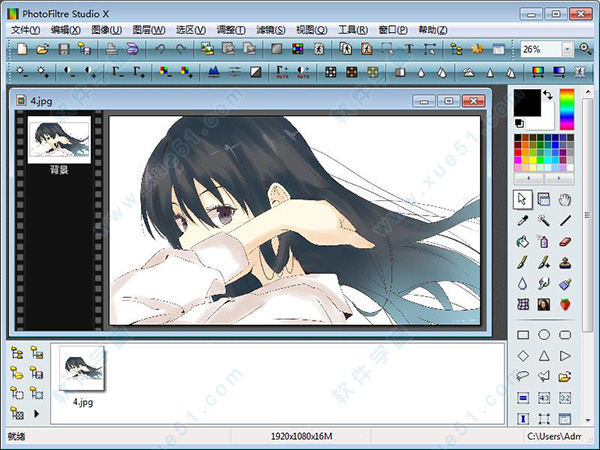This screenshot has height=450, width=600.
Task: Click the zoom 26% input field
Action: (540, 49)
